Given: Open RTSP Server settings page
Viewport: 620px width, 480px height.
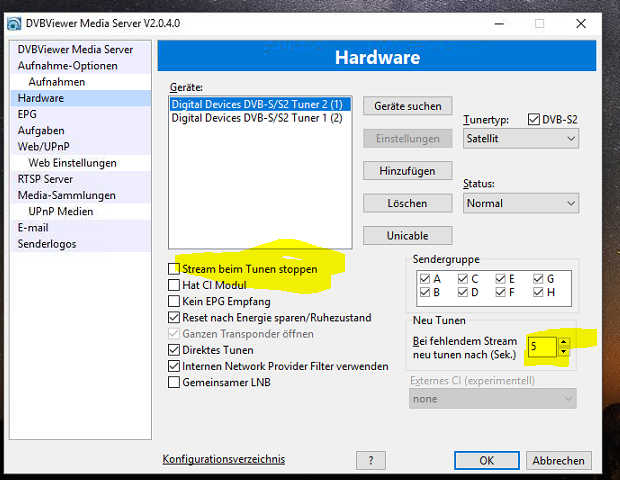Looking at the screenshot, I should click(80, 179).
